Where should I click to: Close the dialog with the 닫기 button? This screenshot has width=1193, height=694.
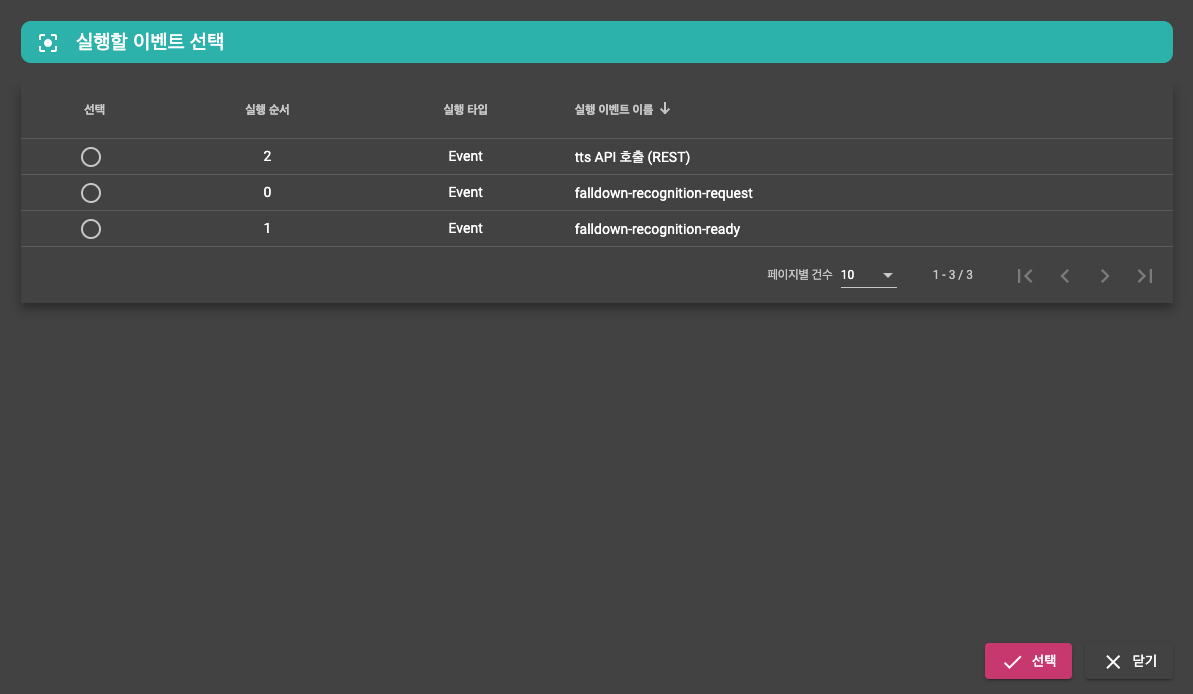click(1129, 661)
